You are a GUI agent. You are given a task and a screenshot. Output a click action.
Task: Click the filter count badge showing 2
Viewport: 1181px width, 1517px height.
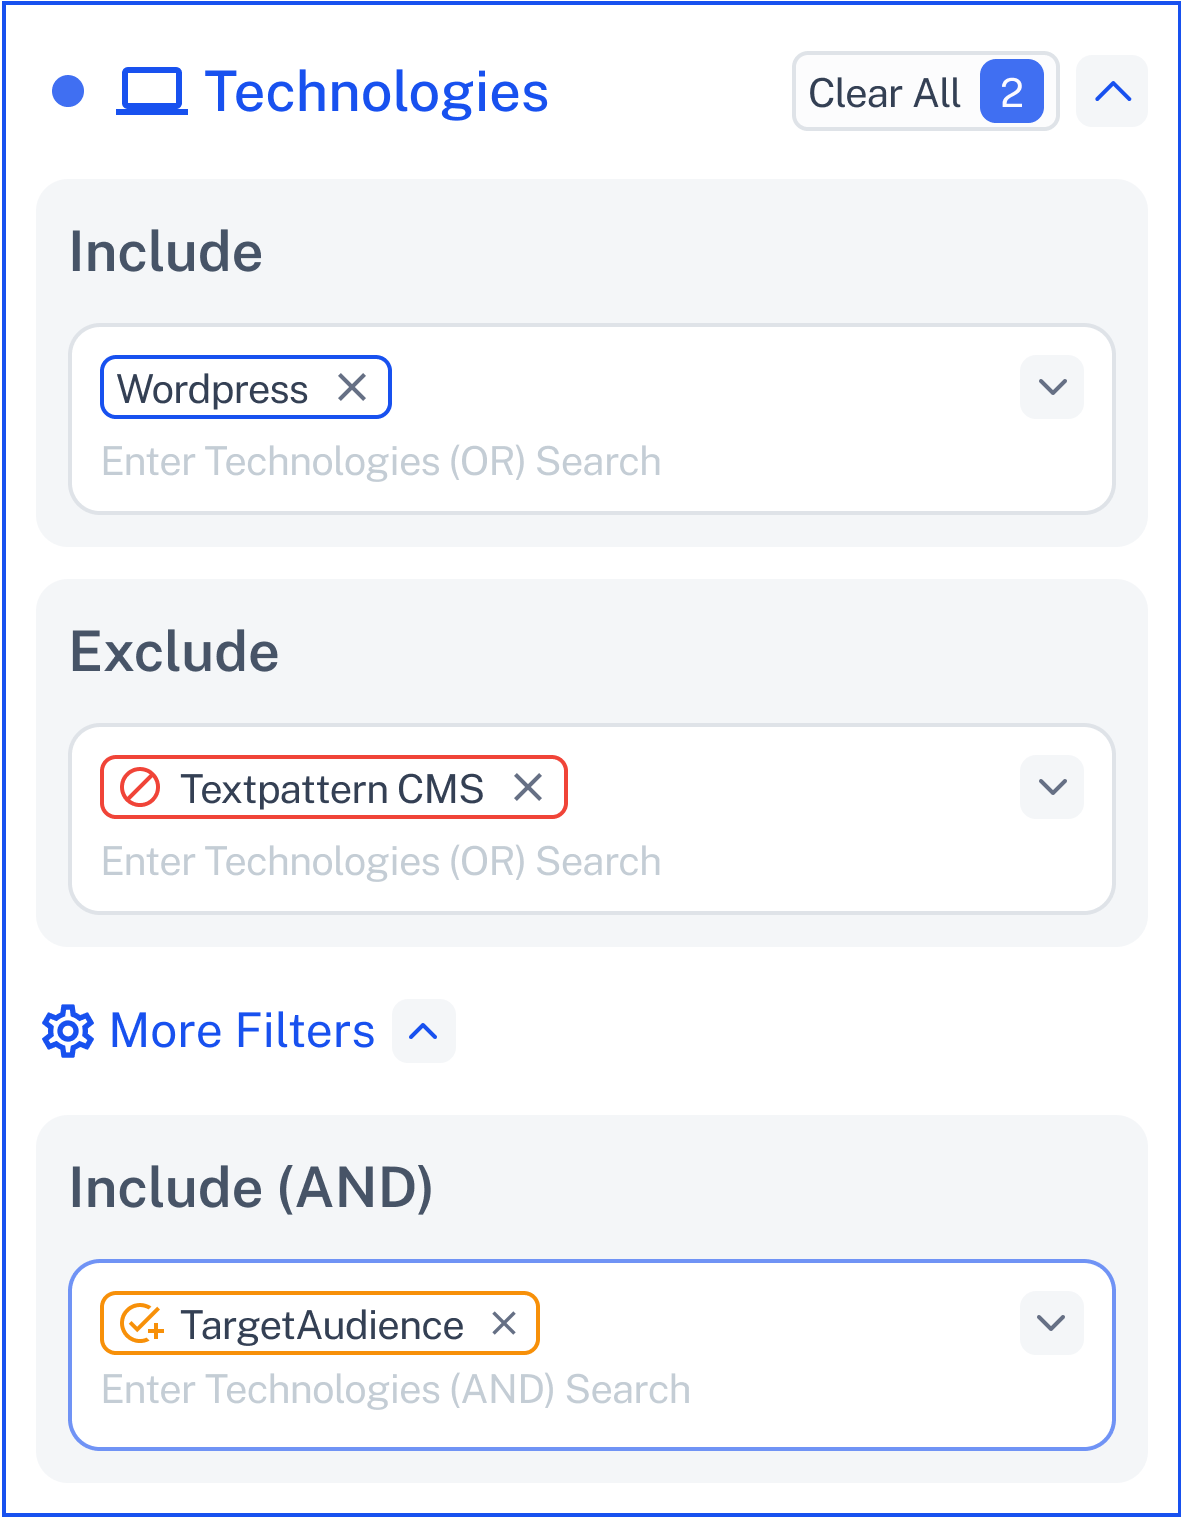(1012, 91)
